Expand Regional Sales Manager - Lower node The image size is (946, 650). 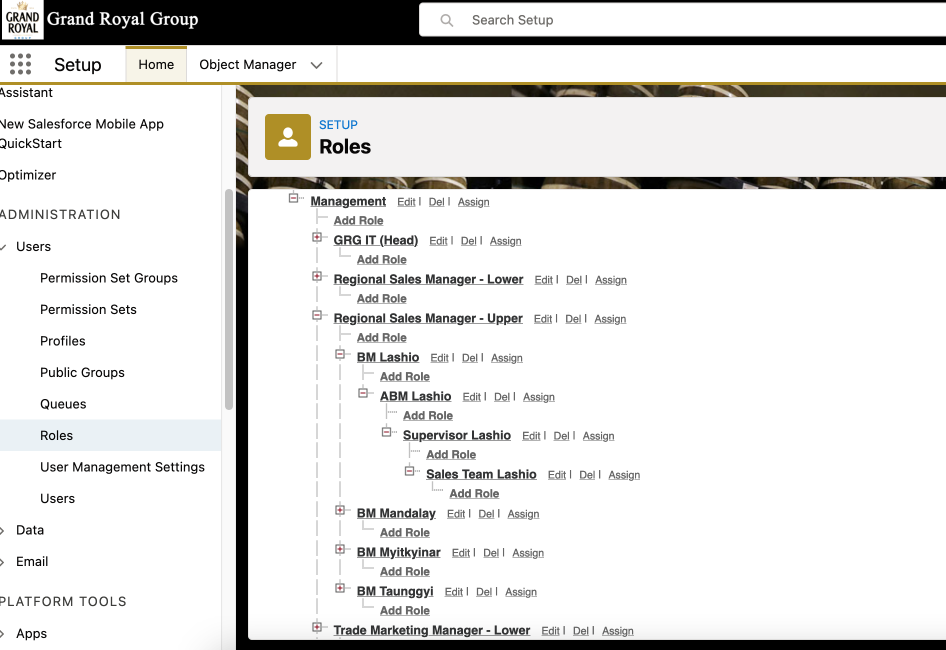pos(317,276)
